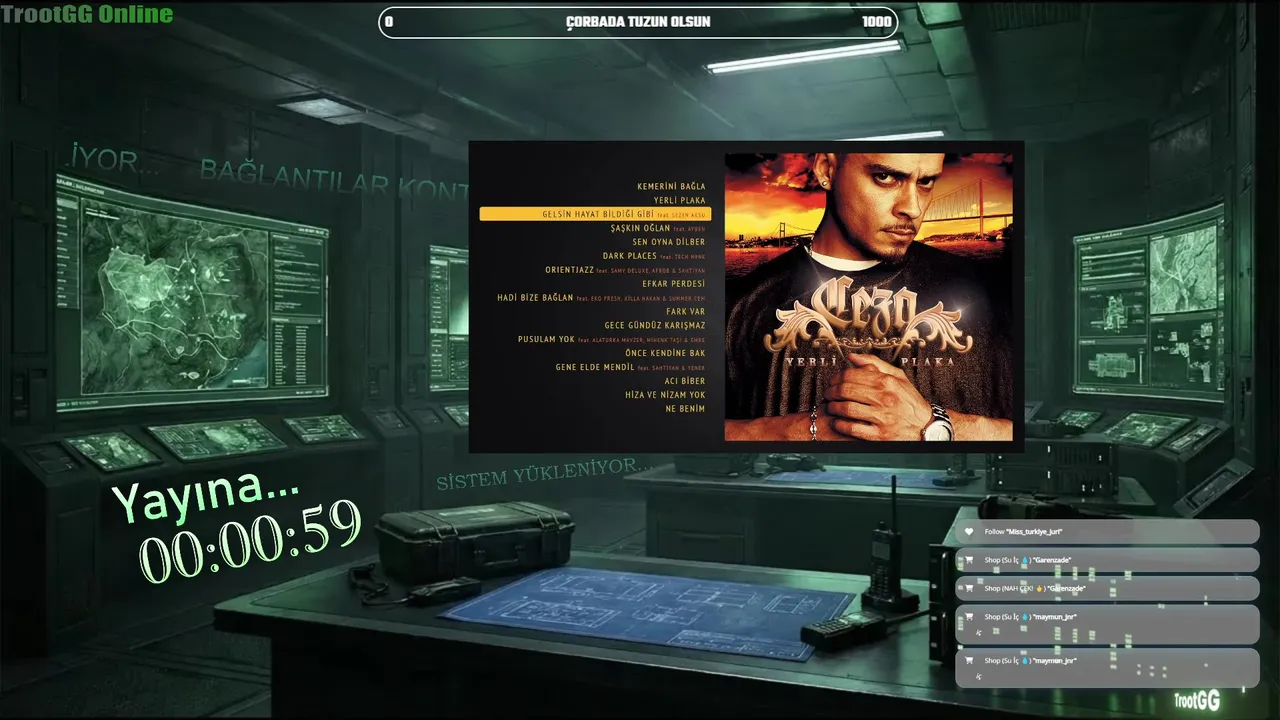Select the Önce Kendine Bak track
1280x720 pixels.
(665, 353)
